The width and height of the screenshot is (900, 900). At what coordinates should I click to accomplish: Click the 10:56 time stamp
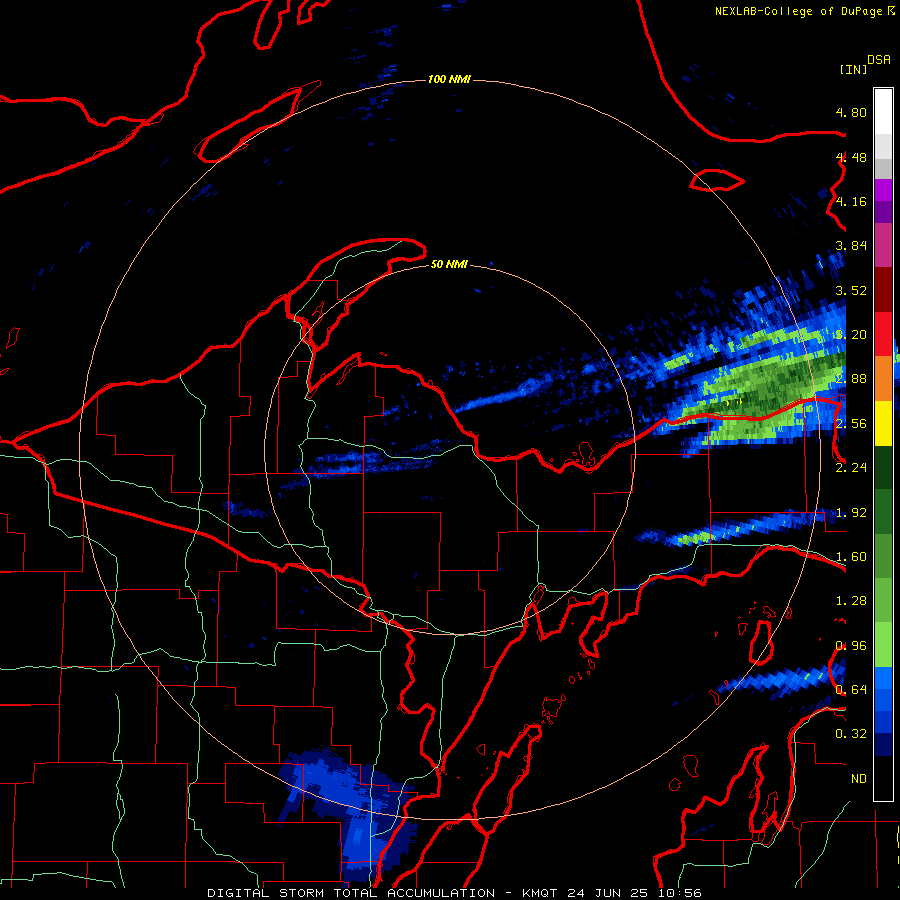(x=681, y=893)
